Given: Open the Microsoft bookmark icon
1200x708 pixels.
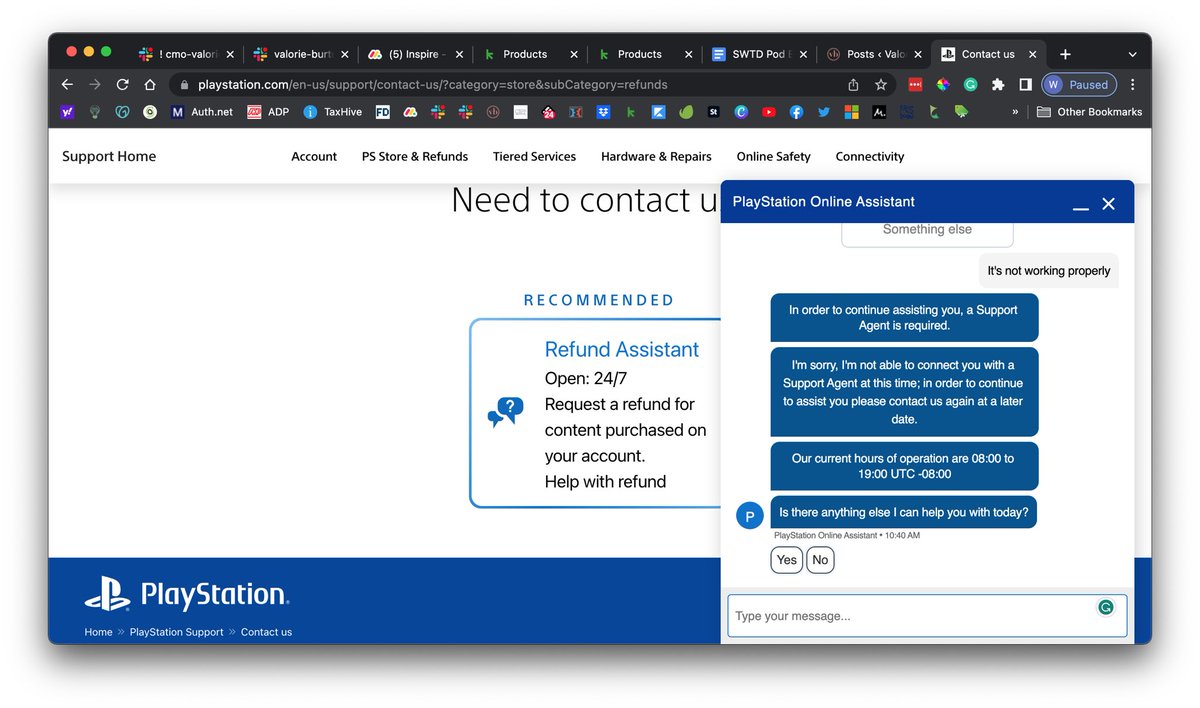Looking at the screenshot, I should tap(851, 112).
